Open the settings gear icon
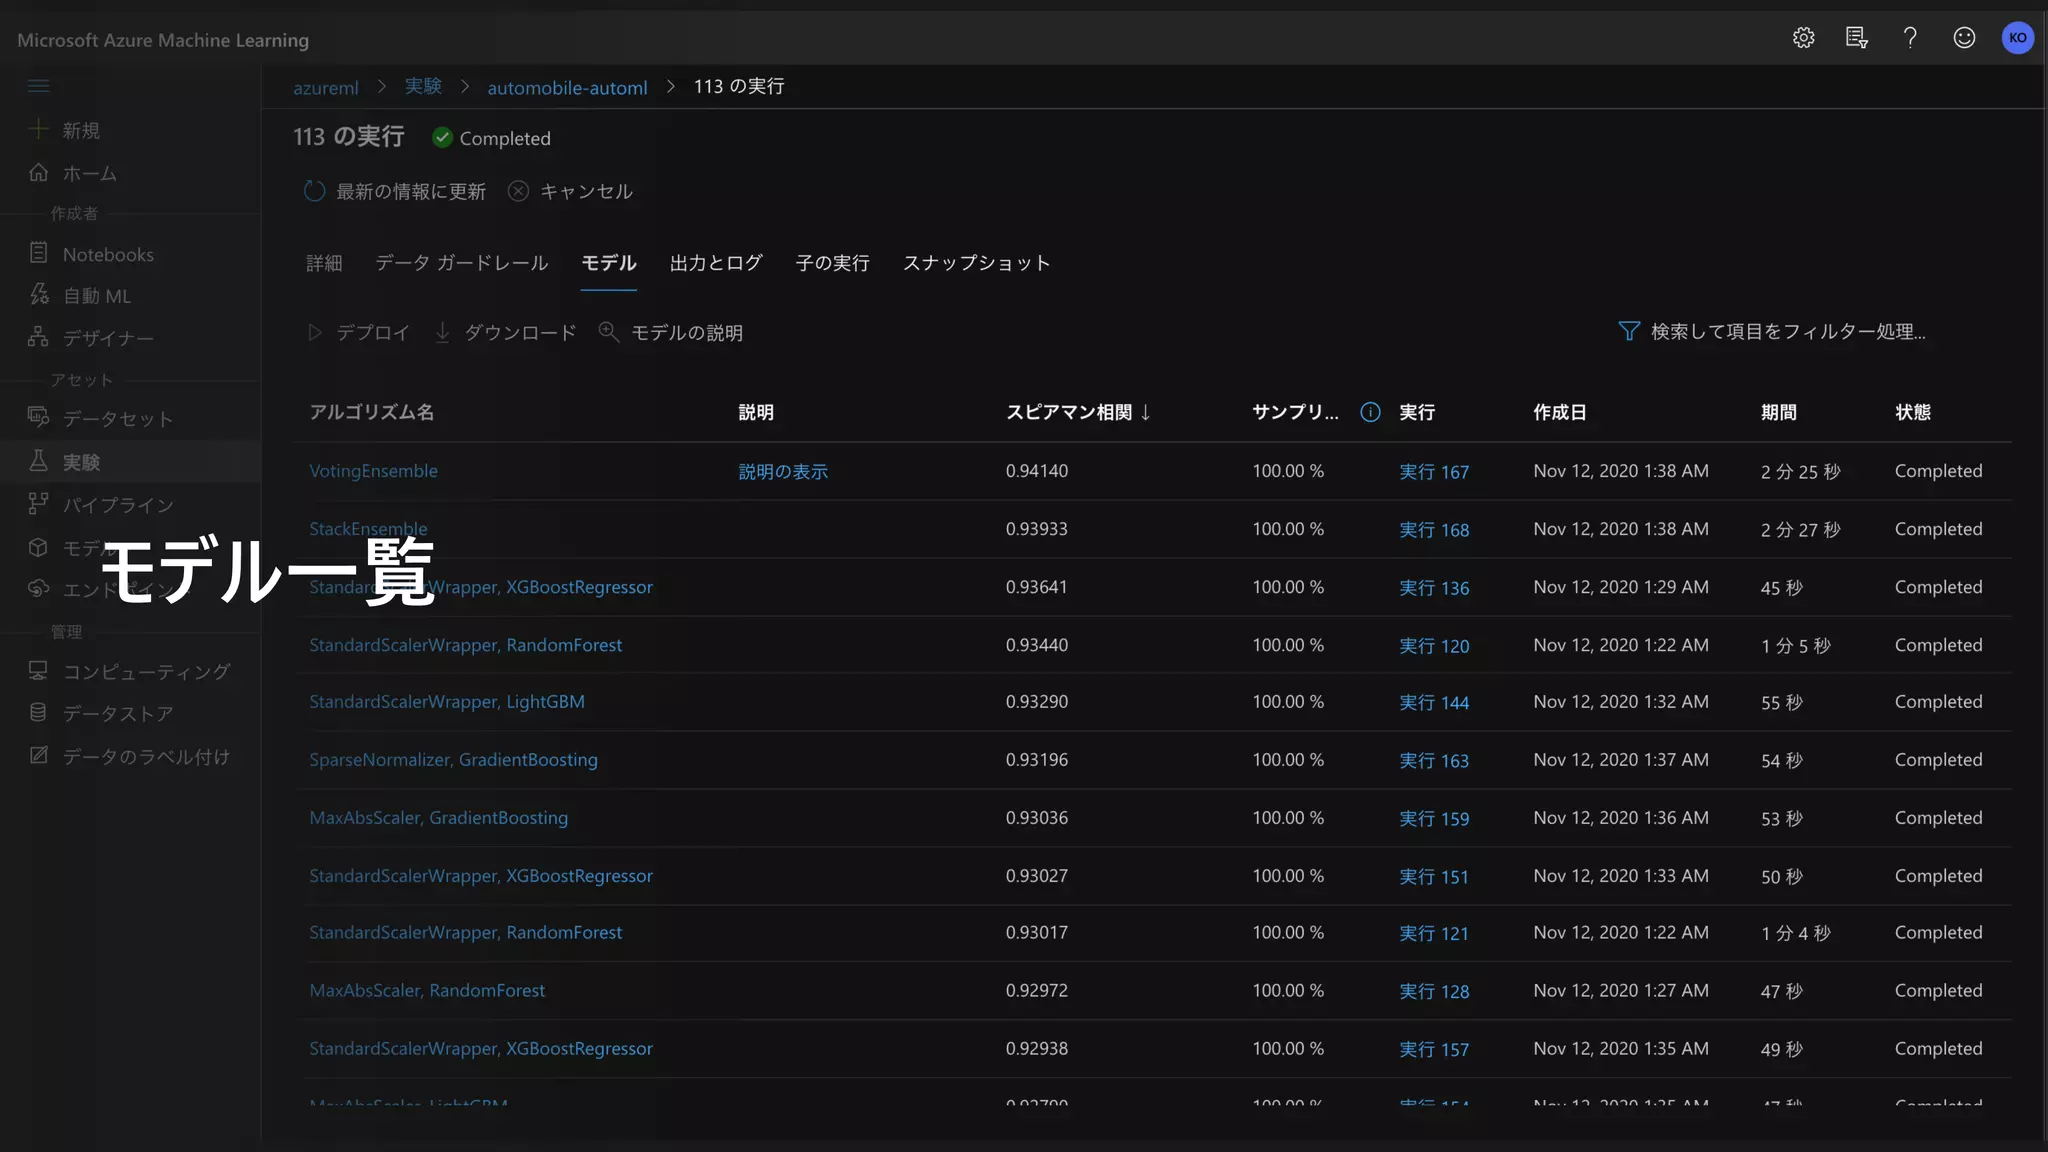This screenshot has width=2048, height=1152. point(1803,38)
